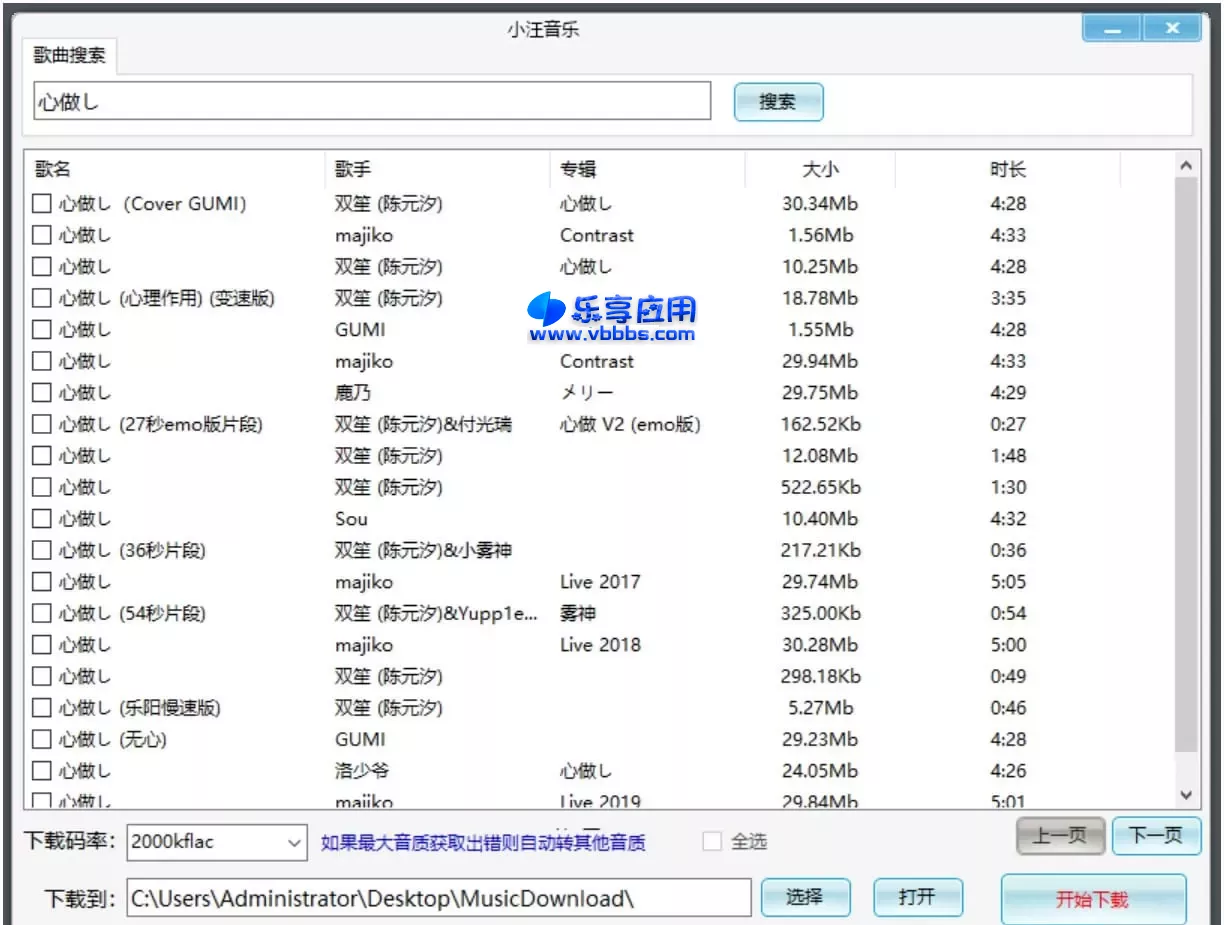The width and height of the screenshot is (1224, 925).
Task: Click the 搜索 search button
Action: pos(778,101)
